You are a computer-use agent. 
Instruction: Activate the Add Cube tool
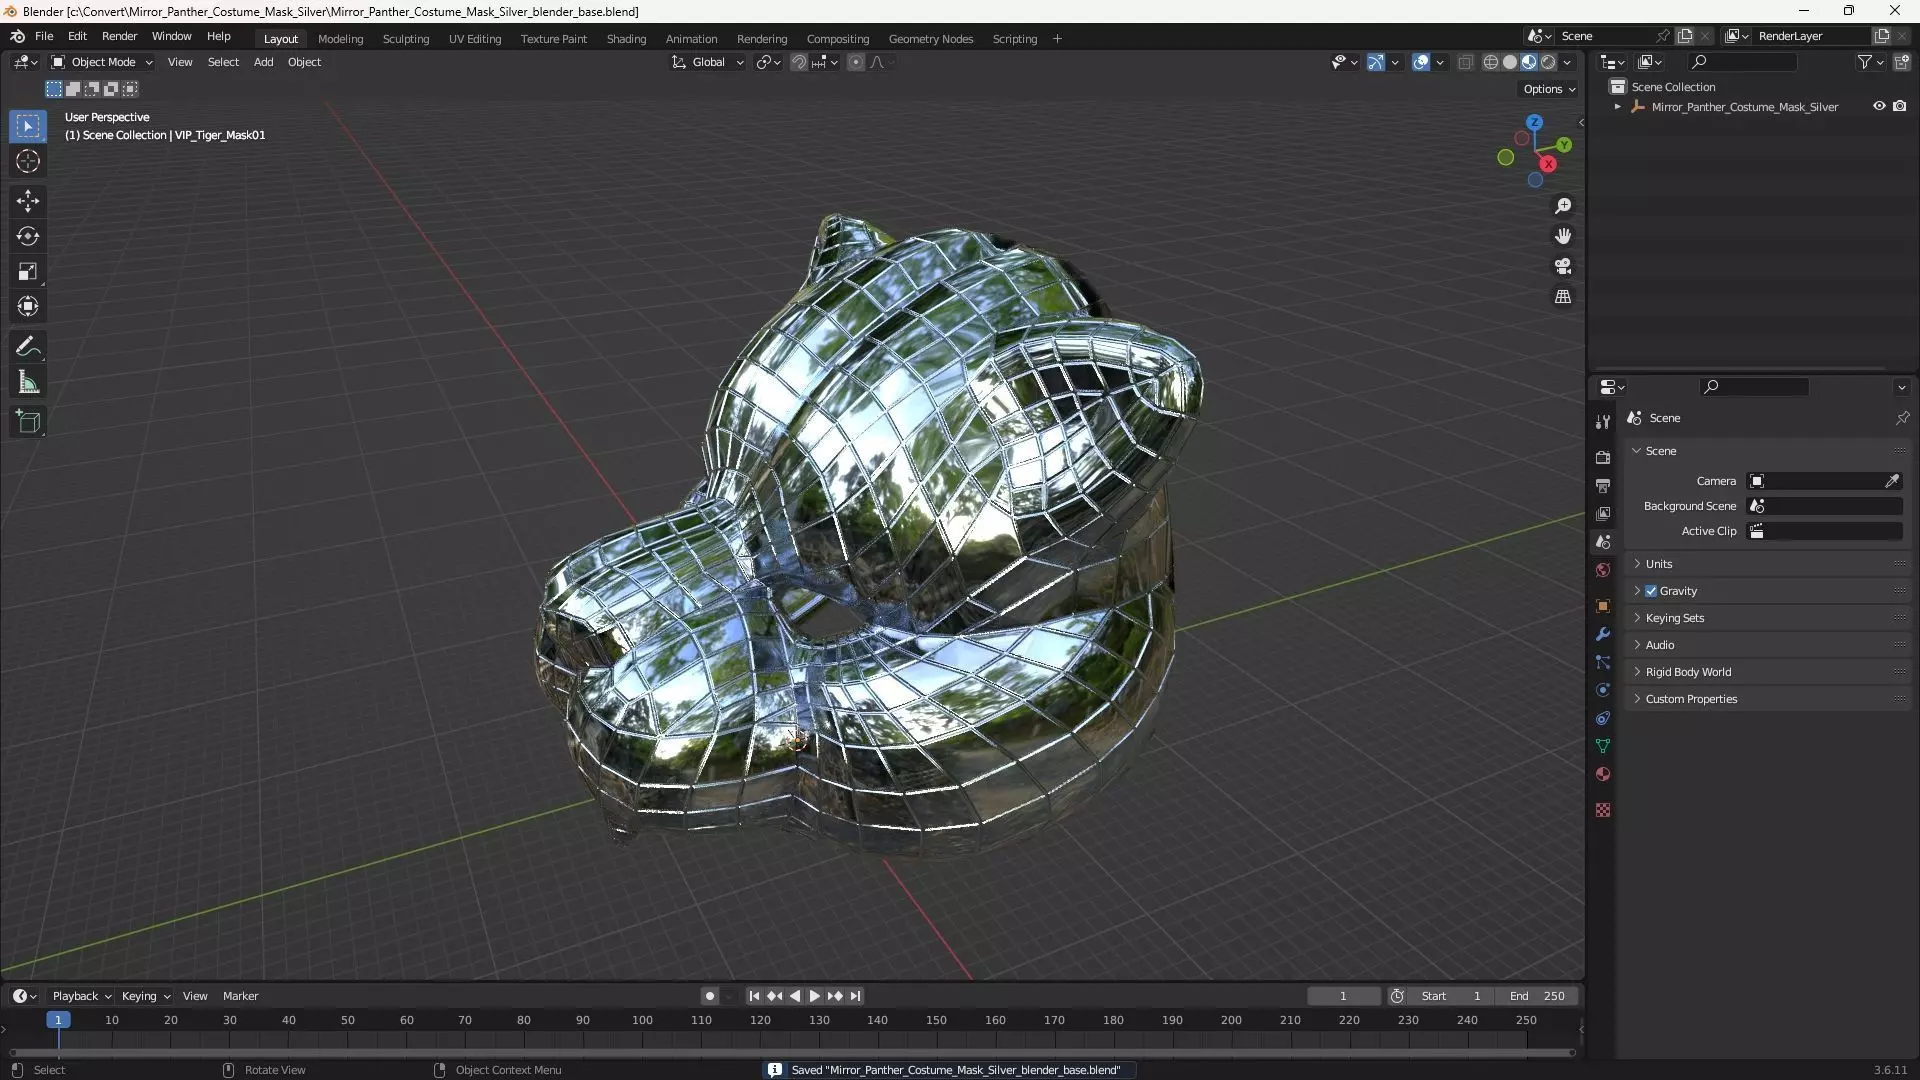(x=28, y=421)
